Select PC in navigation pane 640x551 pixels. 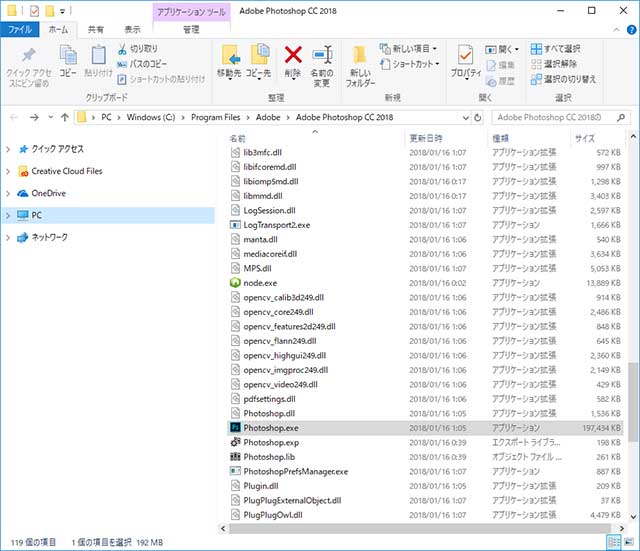tap(108, 216)
